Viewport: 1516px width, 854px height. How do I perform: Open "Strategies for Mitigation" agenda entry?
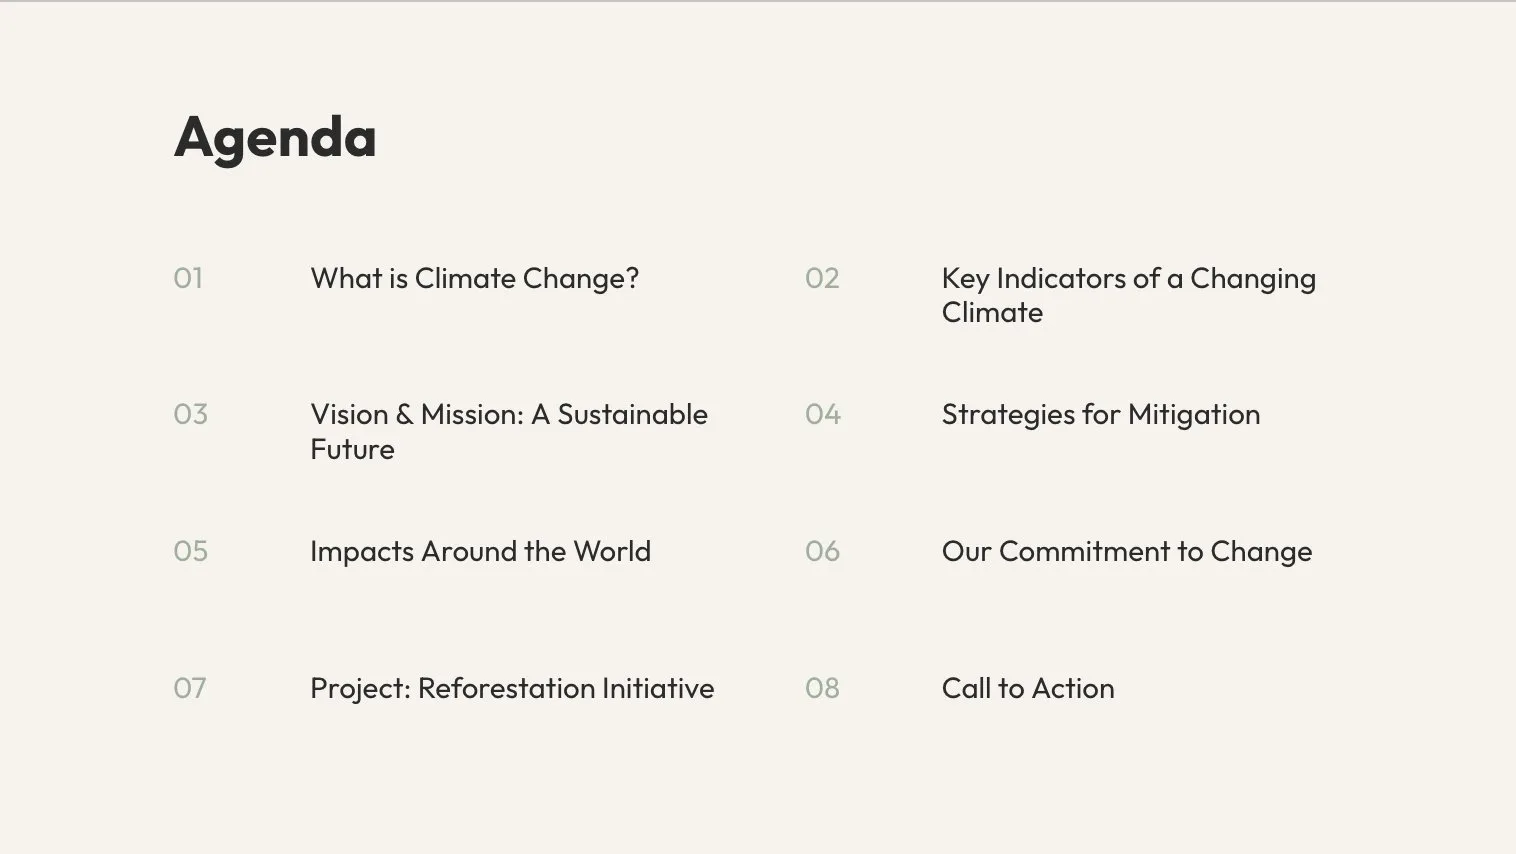[1101, 414]
